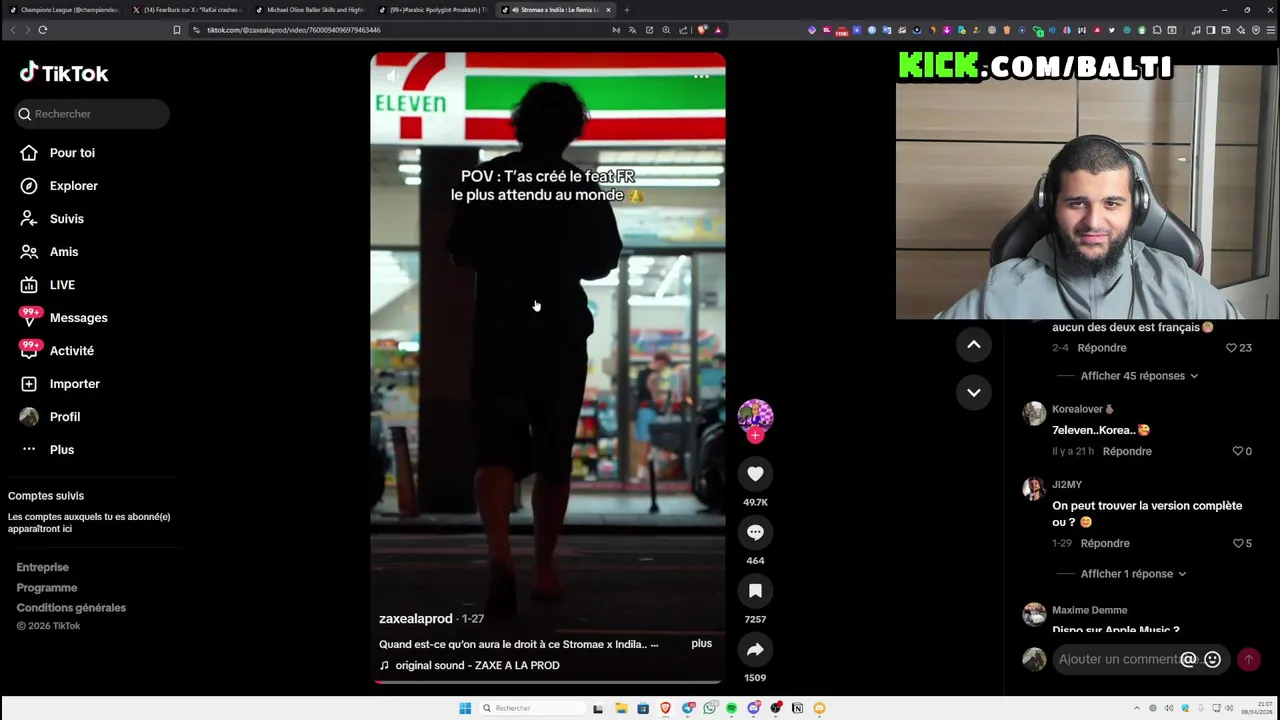1280x720 pixels.
Task: Open the video three-dots options menu
Action: point(701,76)
